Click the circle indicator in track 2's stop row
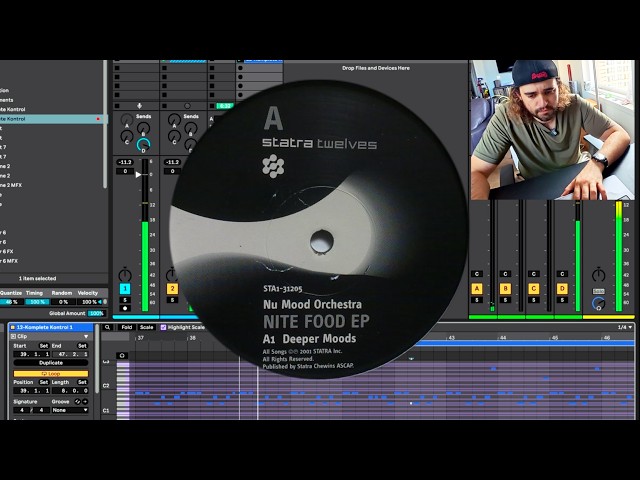Screen dimensions: 640x480 pos(187,106)
